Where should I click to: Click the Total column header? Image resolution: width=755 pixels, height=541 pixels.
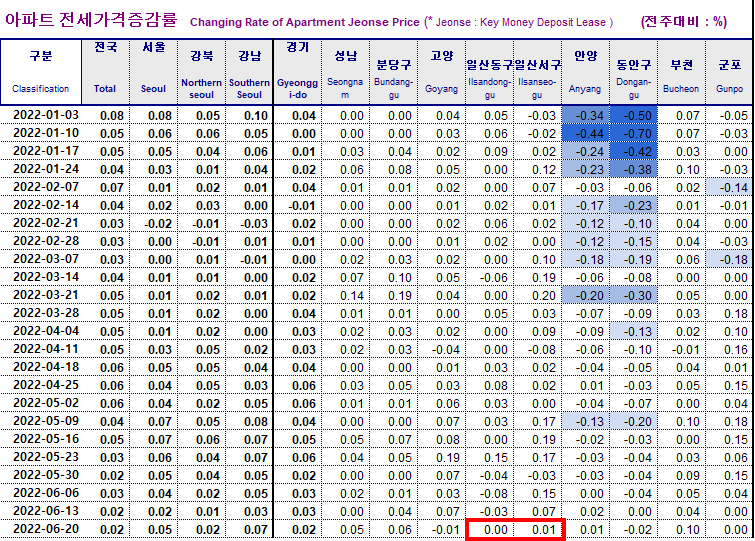[105, 72]
